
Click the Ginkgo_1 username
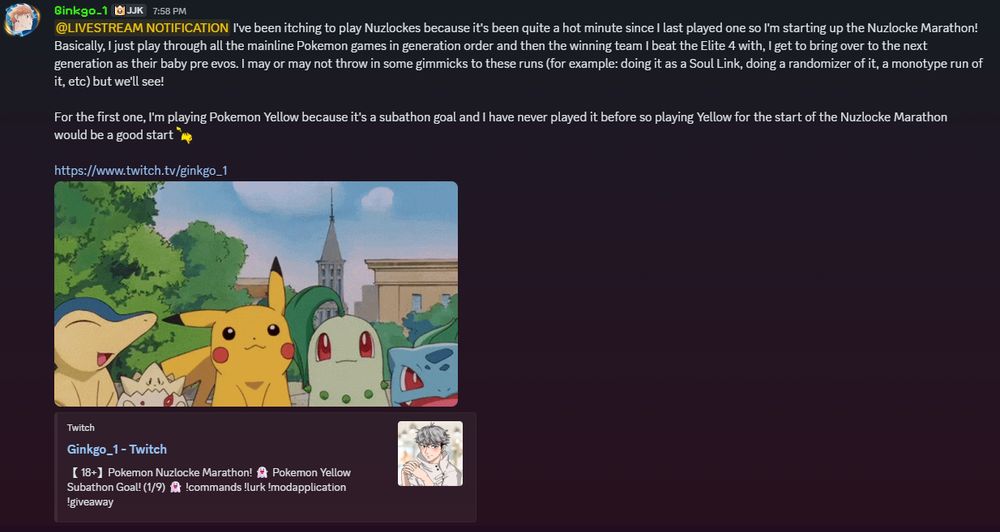[81, 11]
